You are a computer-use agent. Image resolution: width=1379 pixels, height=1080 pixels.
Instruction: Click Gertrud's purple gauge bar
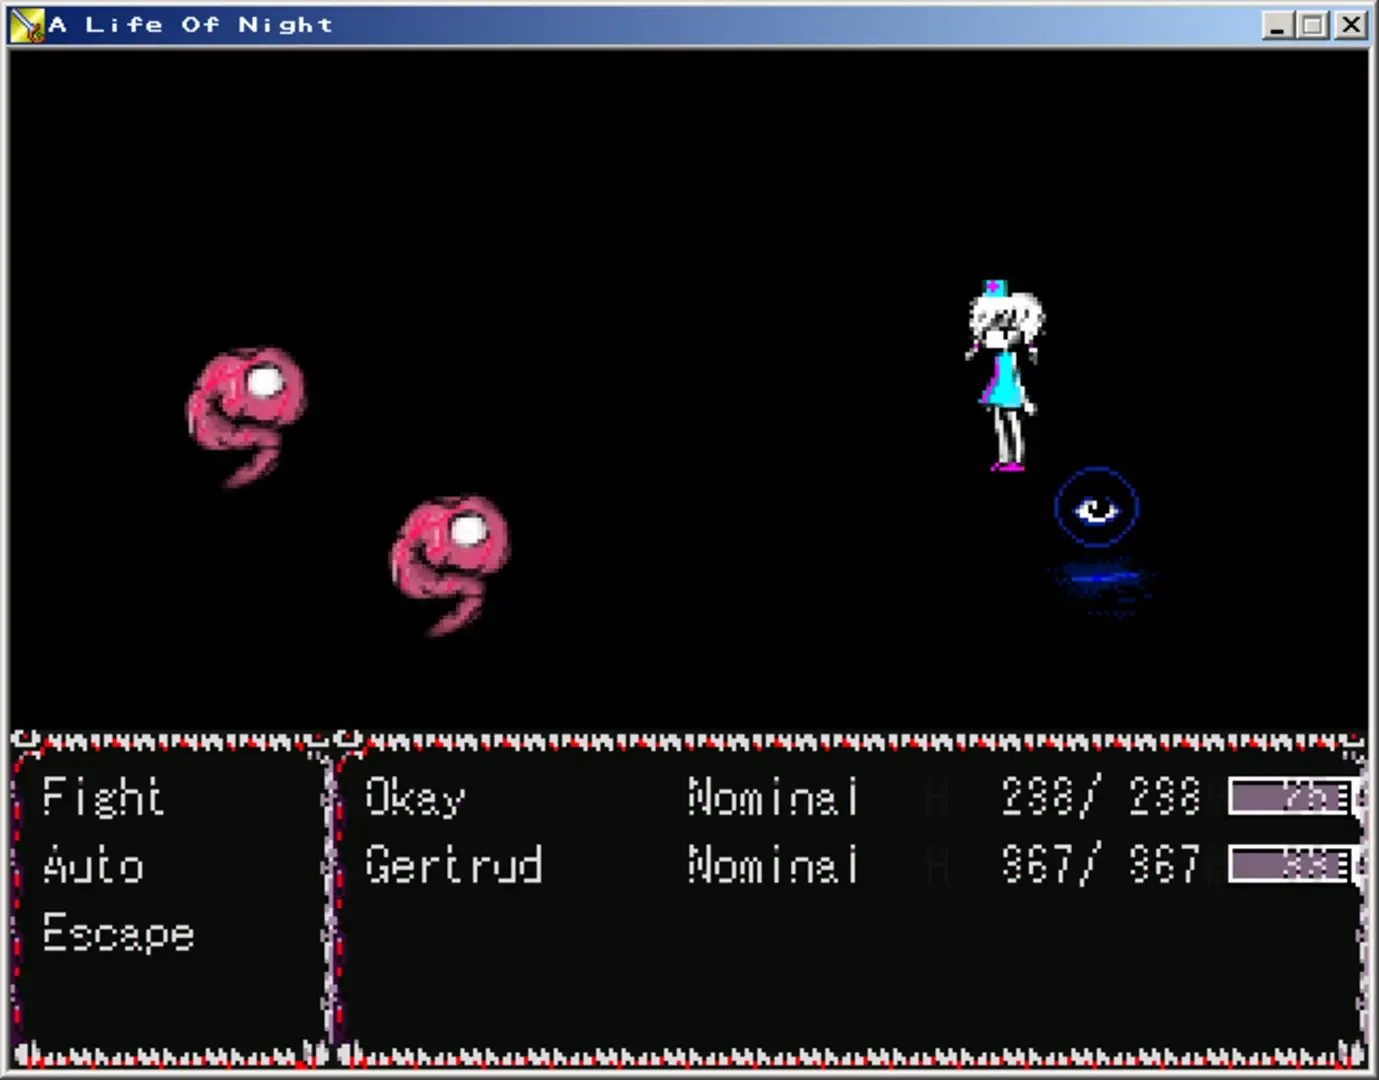coord(1292,865)
